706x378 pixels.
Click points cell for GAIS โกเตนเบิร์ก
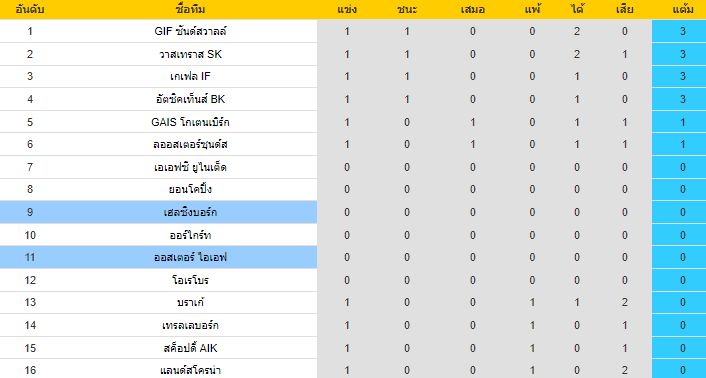pos(679,122)
